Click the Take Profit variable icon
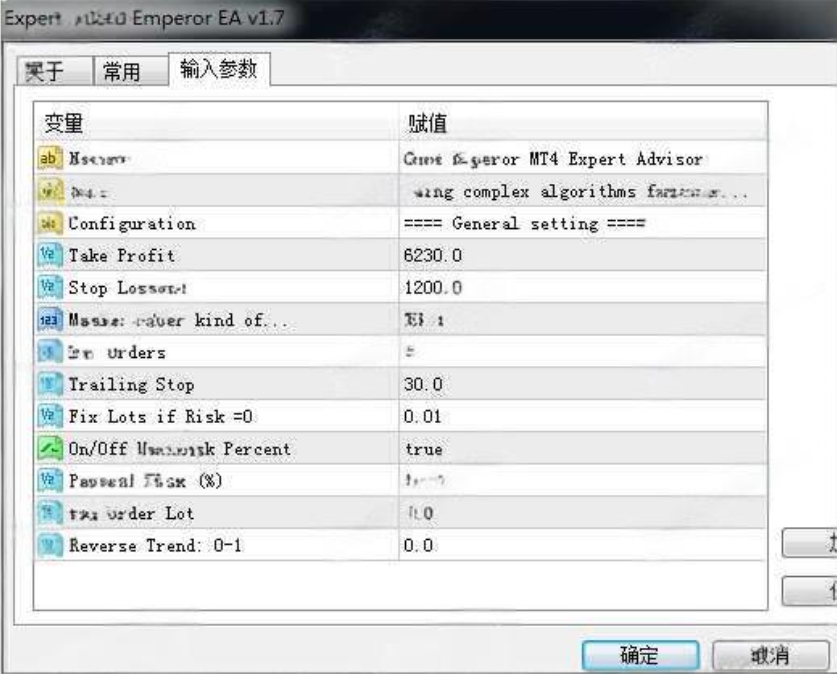Screen dimensions: 837x675 tap(49, 256)
